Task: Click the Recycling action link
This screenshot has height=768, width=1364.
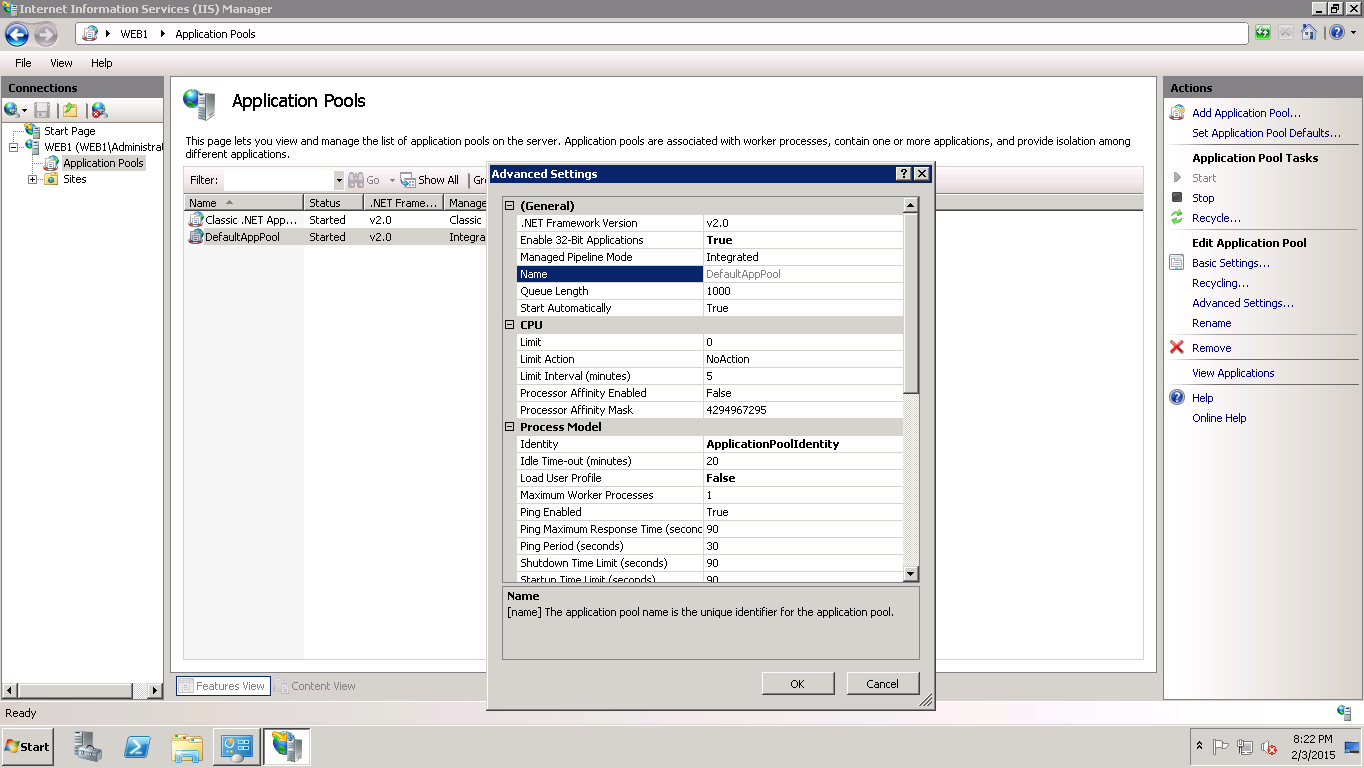Action: tap(1220, 283)
